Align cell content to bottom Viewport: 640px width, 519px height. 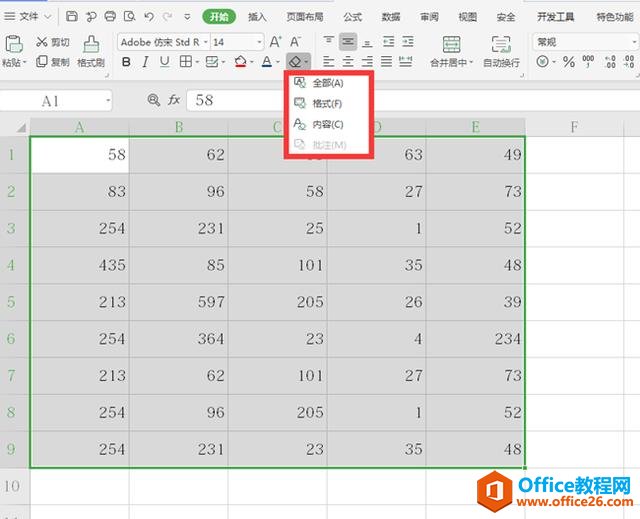(367, 42)
